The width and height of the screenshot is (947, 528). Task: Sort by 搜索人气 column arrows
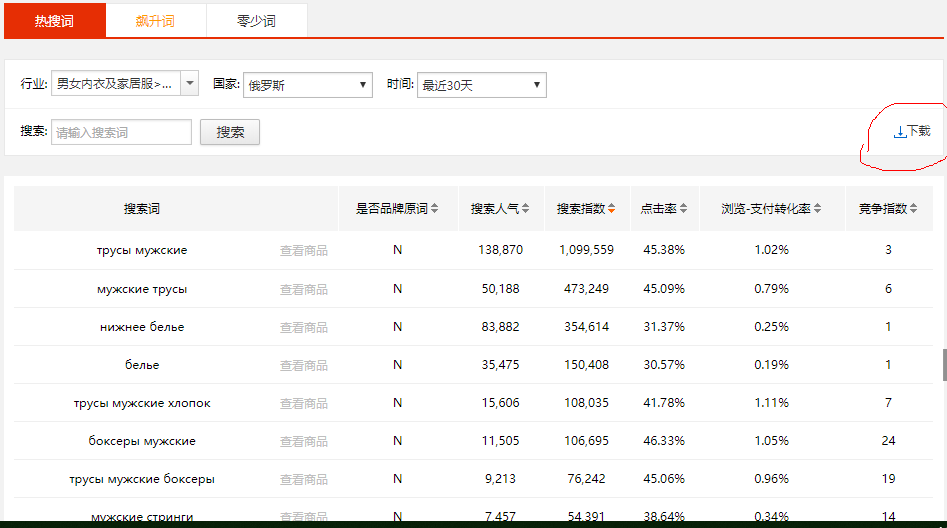pos(525,209)
